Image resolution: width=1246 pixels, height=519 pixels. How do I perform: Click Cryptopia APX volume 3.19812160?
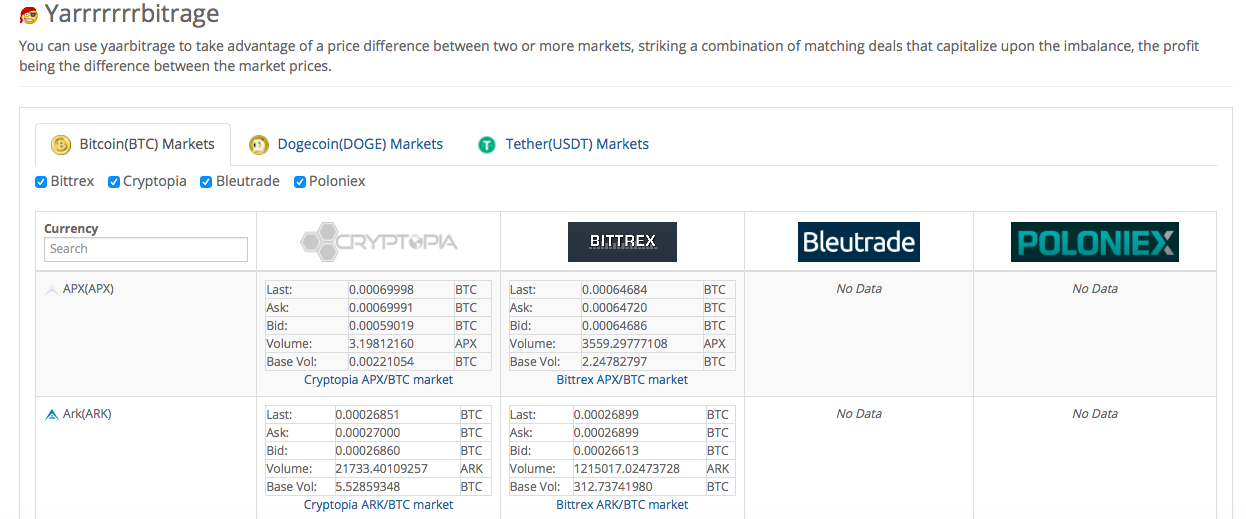[x=381, y=344]
